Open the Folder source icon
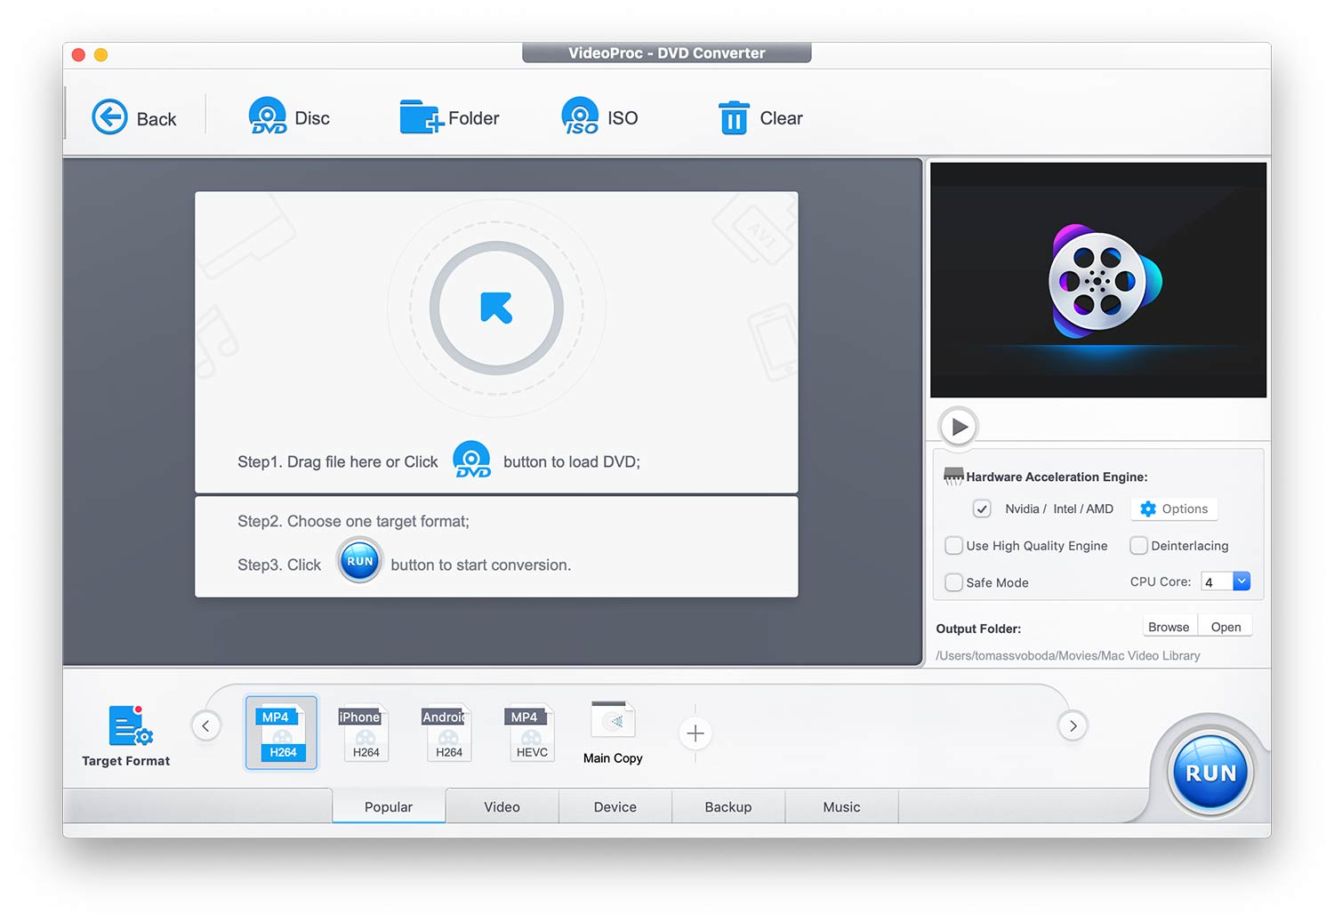Screen dimensions: 1334x921 pyautogui.click(x=420, y=117)
